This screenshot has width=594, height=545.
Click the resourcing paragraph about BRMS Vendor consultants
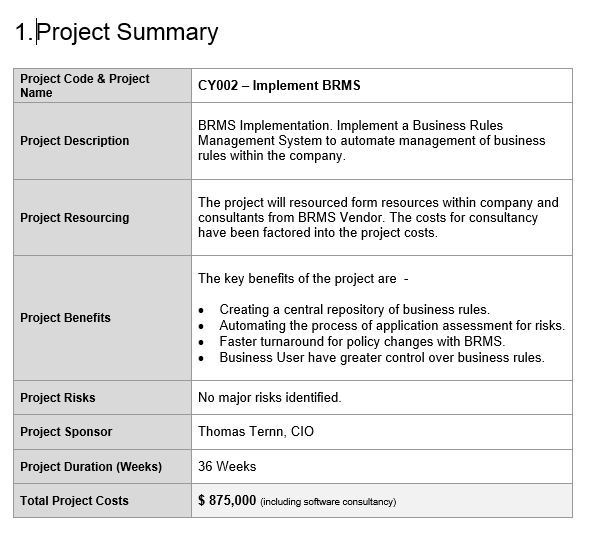pos(378,217)
